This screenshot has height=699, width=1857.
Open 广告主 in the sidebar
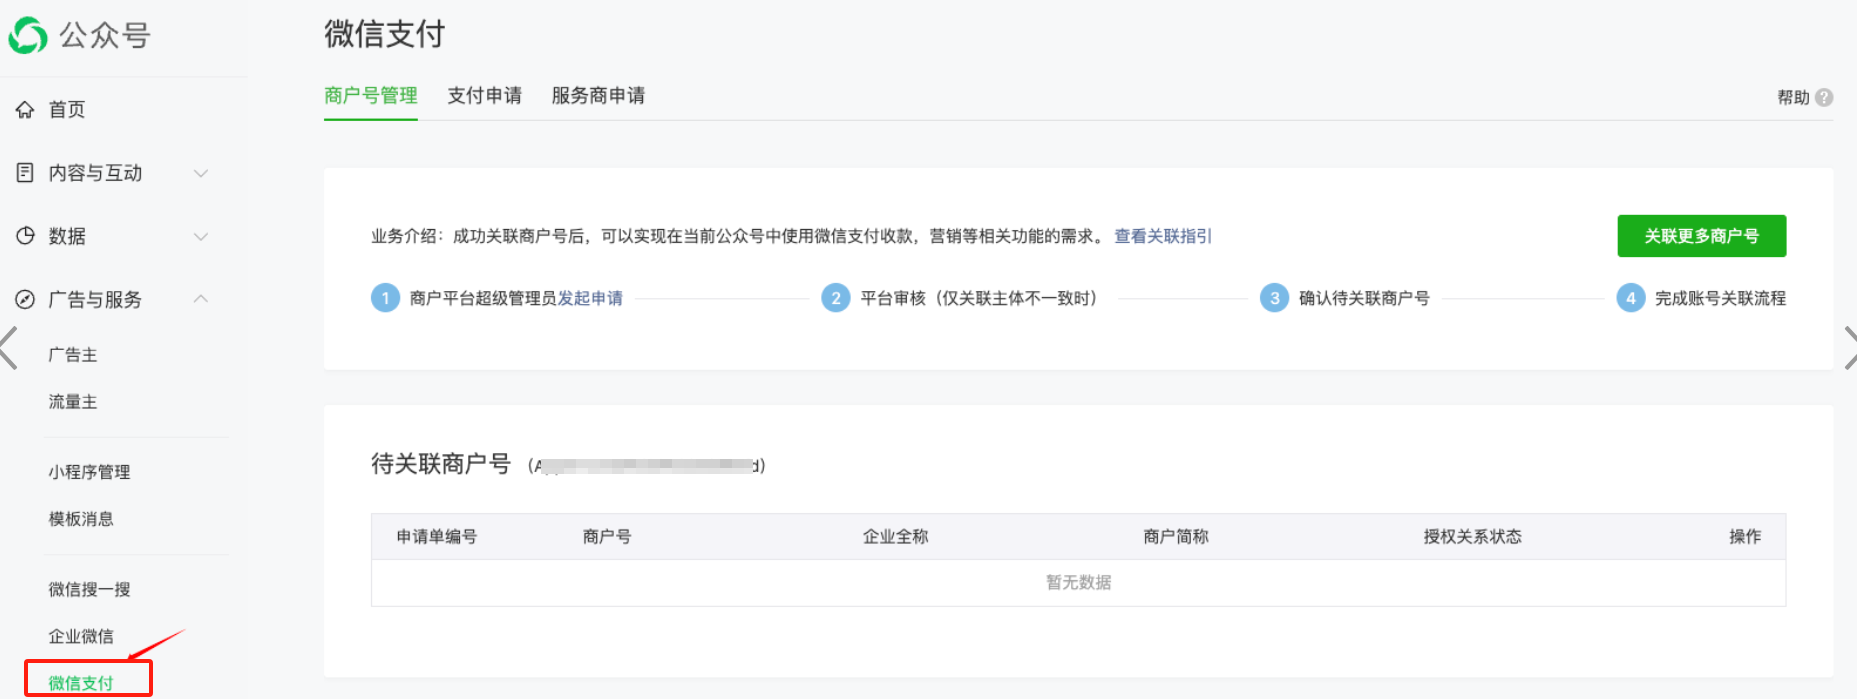[73, 355]
